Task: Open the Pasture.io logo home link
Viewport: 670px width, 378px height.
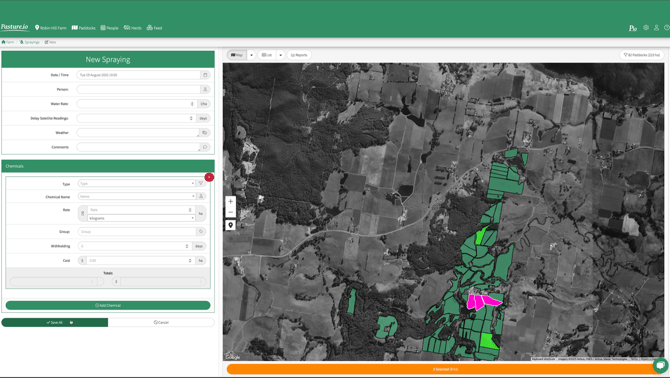Action: click(x=15, y=27)
